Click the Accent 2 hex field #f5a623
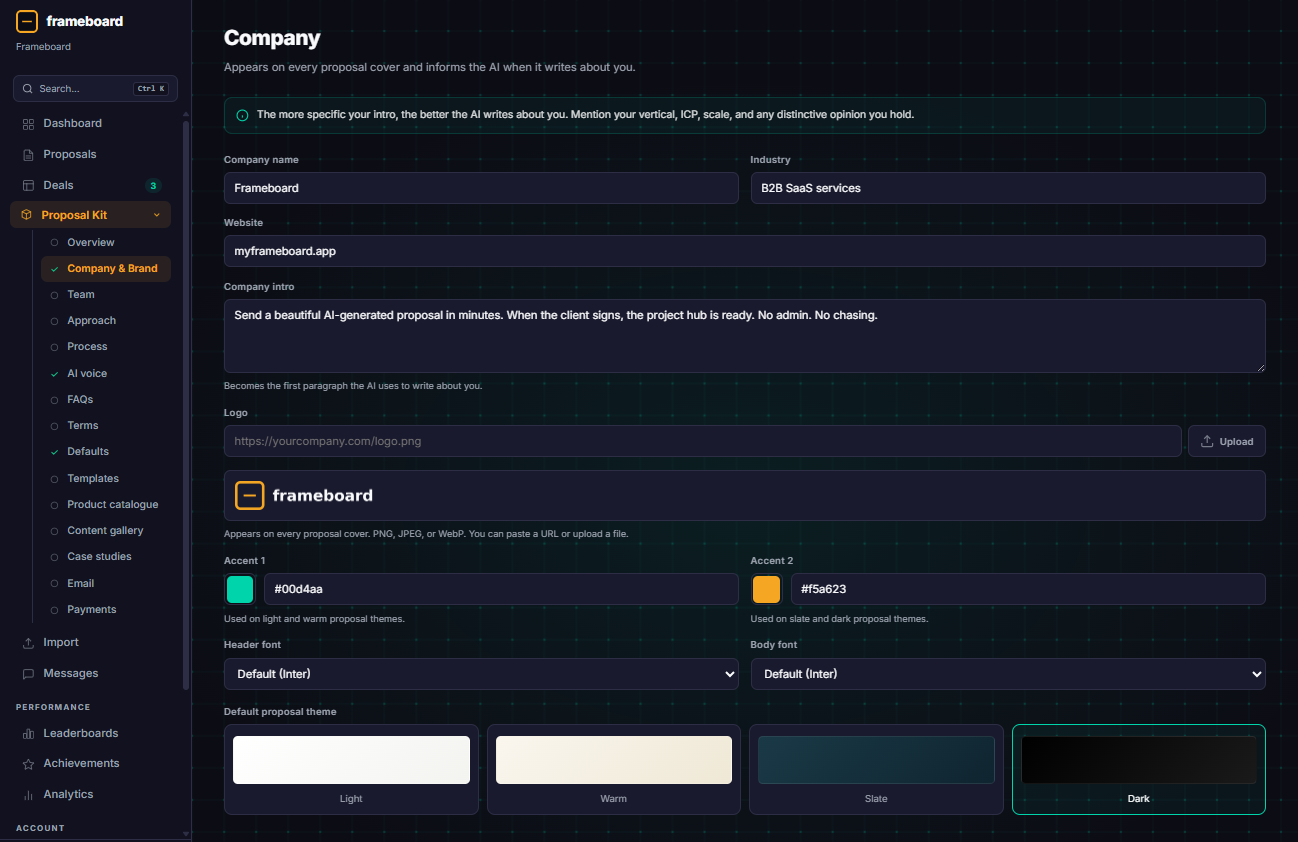This screenshot has width=1298, height=842. tap(1028, 589)
